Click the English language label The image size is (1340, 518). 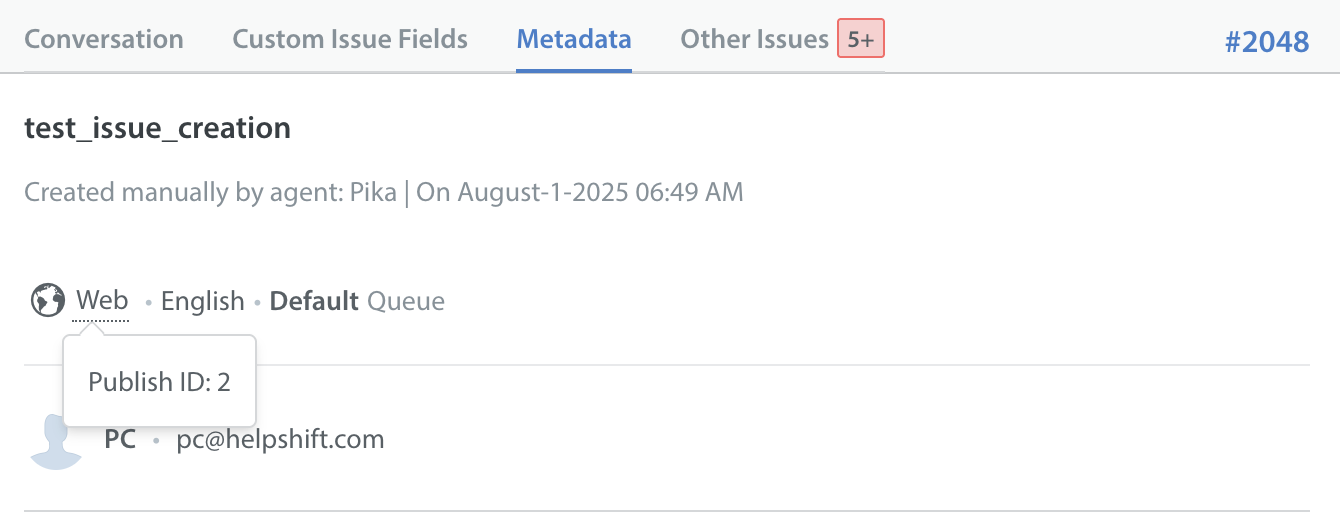coord(203,301)
